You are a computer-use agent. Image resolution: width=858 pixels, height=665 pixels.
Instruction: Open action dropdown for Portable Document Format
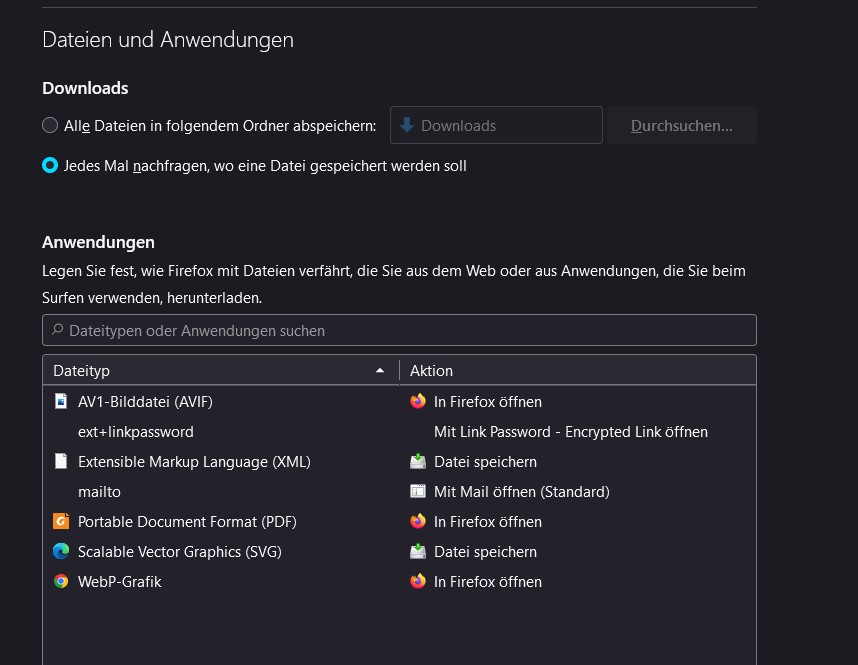click(576, 522)
